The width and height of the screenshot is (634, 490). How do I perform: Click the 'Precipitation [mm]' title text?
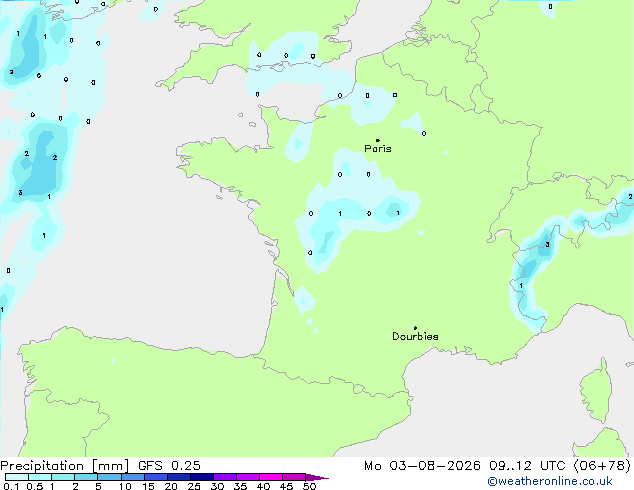point(64,466)
